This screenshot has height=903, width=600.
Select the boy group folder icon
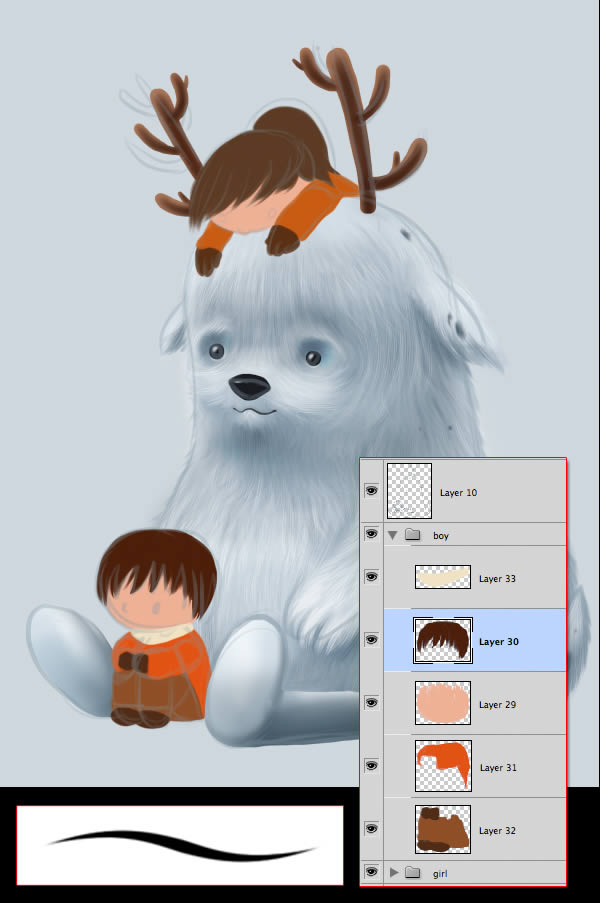[412, 534]
